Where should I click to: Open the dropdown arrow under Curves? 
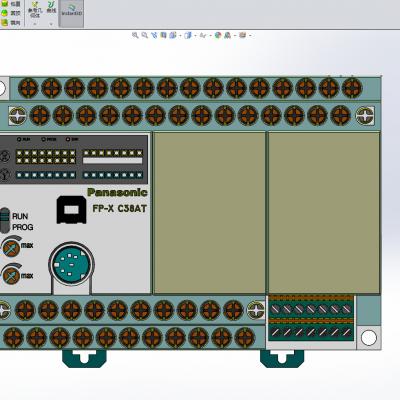51,24
